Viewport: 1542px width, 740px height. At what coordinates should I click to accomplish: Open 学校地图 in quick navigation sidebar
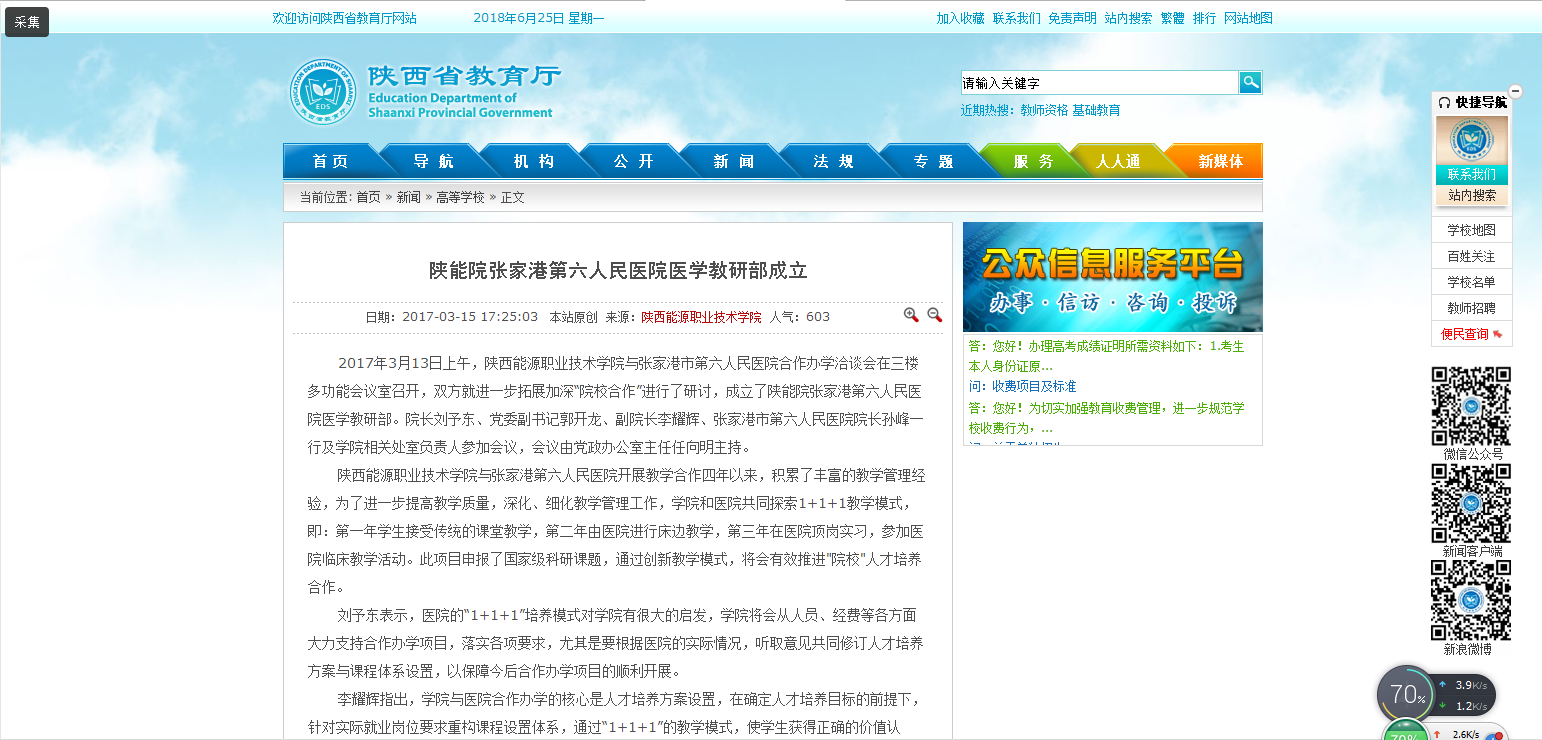(x=1471, y=230)
